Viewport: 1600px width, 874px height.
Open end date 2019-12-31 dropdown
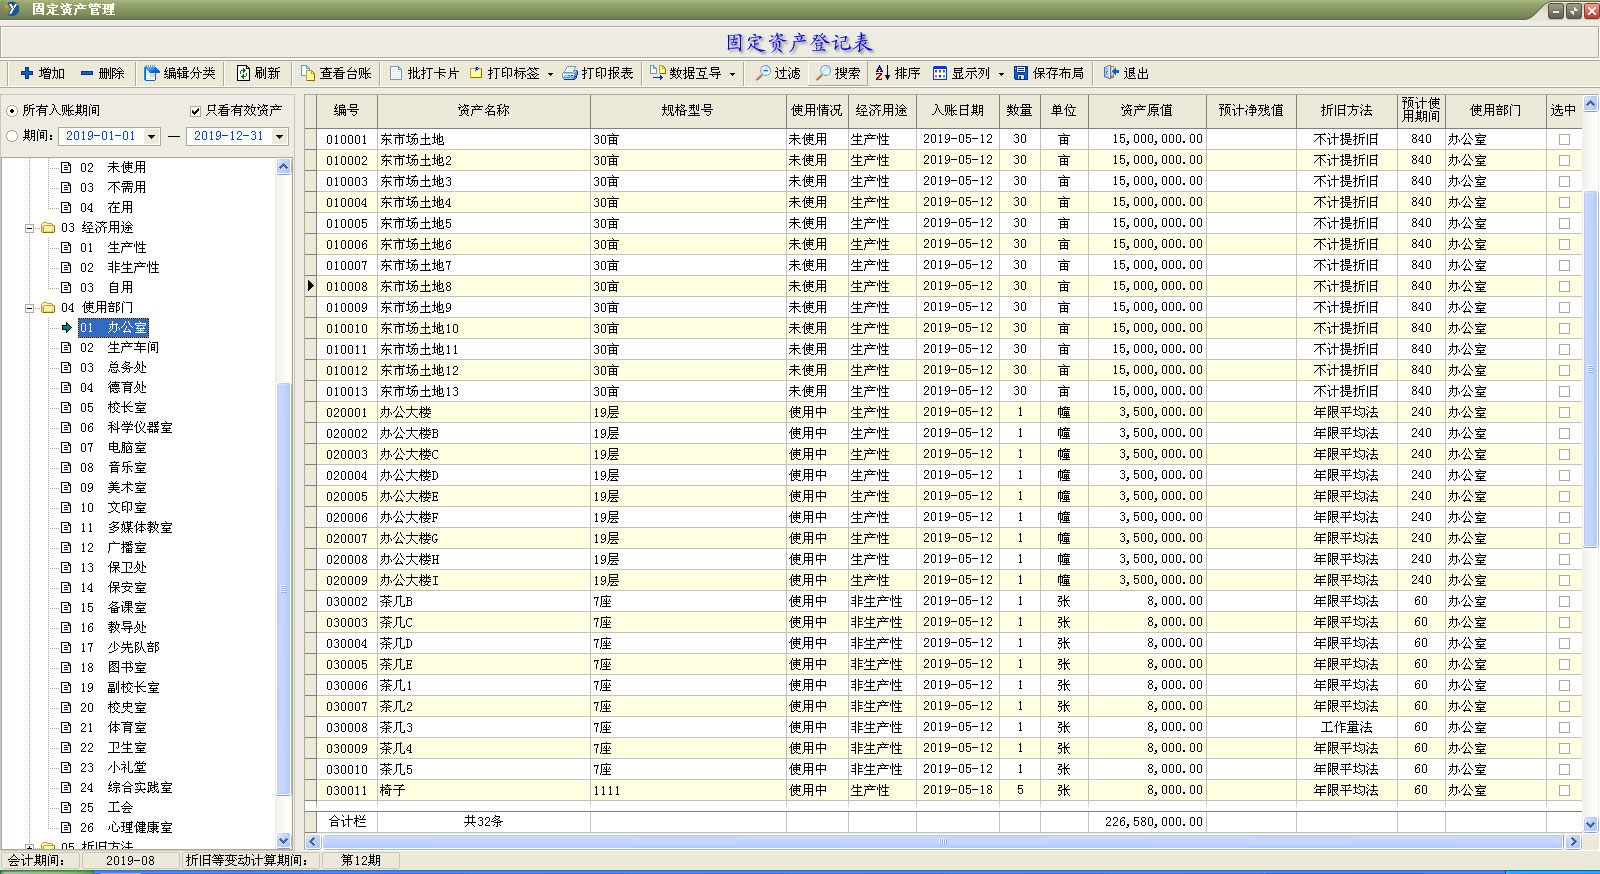click(280, 136)
